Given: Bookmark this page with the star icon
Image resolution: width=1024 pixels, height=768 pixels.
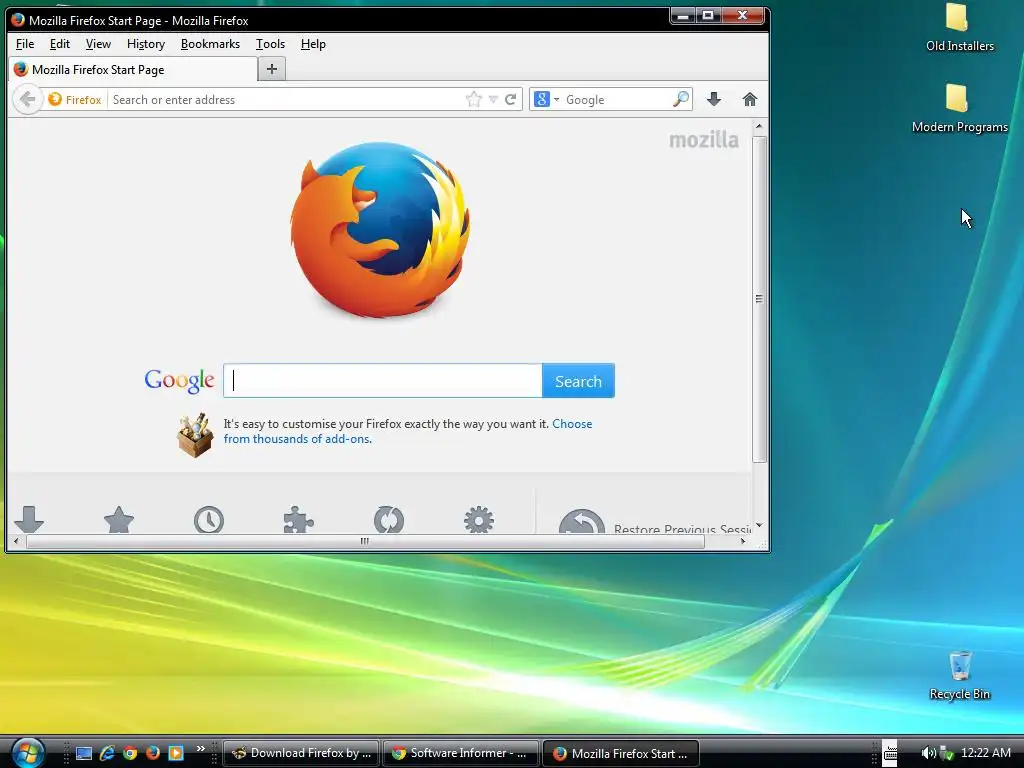Looking at the screenshot, I should pyautogui.click(x=473, y=99).
